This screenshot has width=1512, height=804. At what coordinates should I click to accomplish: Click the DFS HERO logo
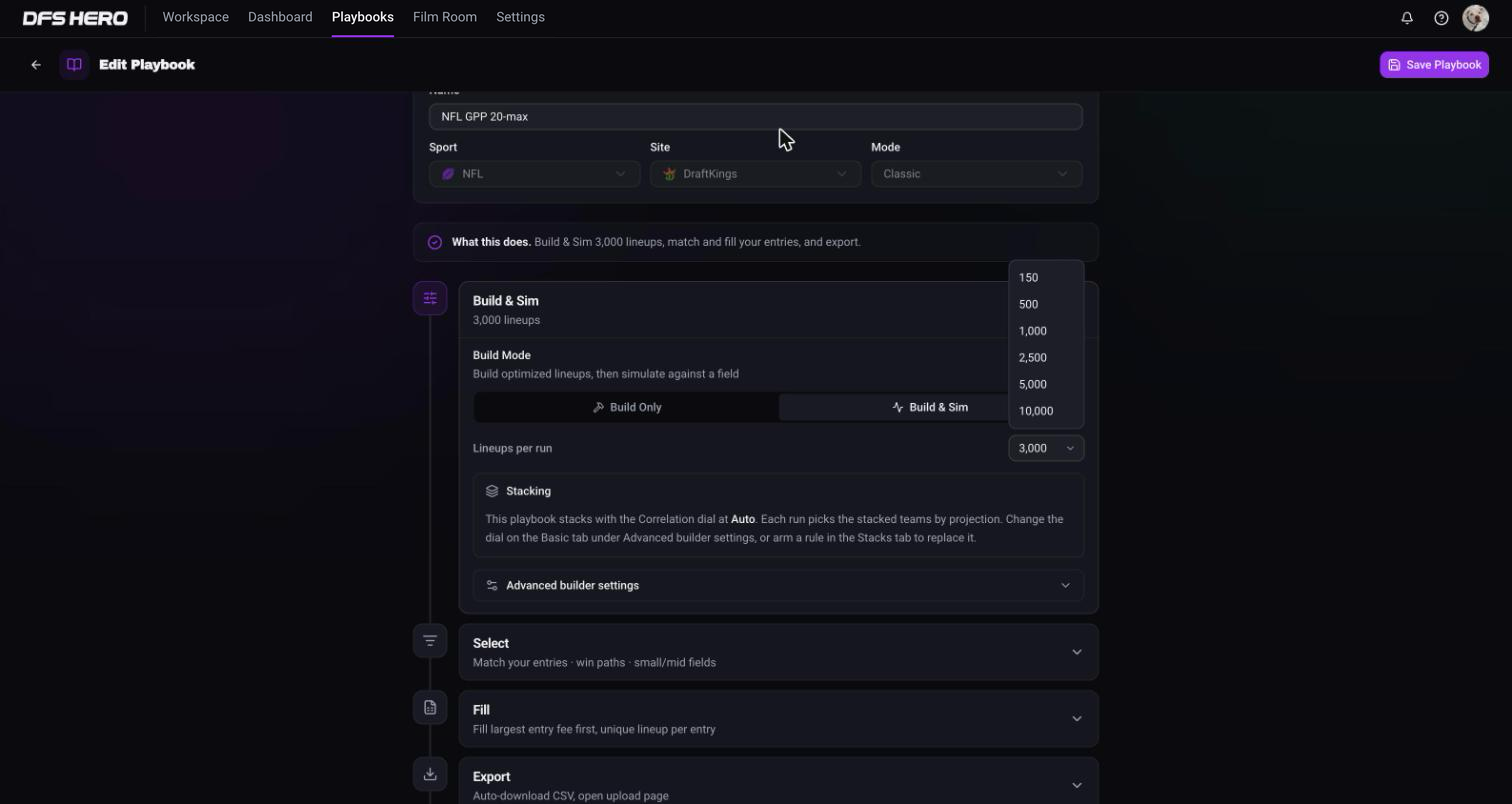click(75, 18)
